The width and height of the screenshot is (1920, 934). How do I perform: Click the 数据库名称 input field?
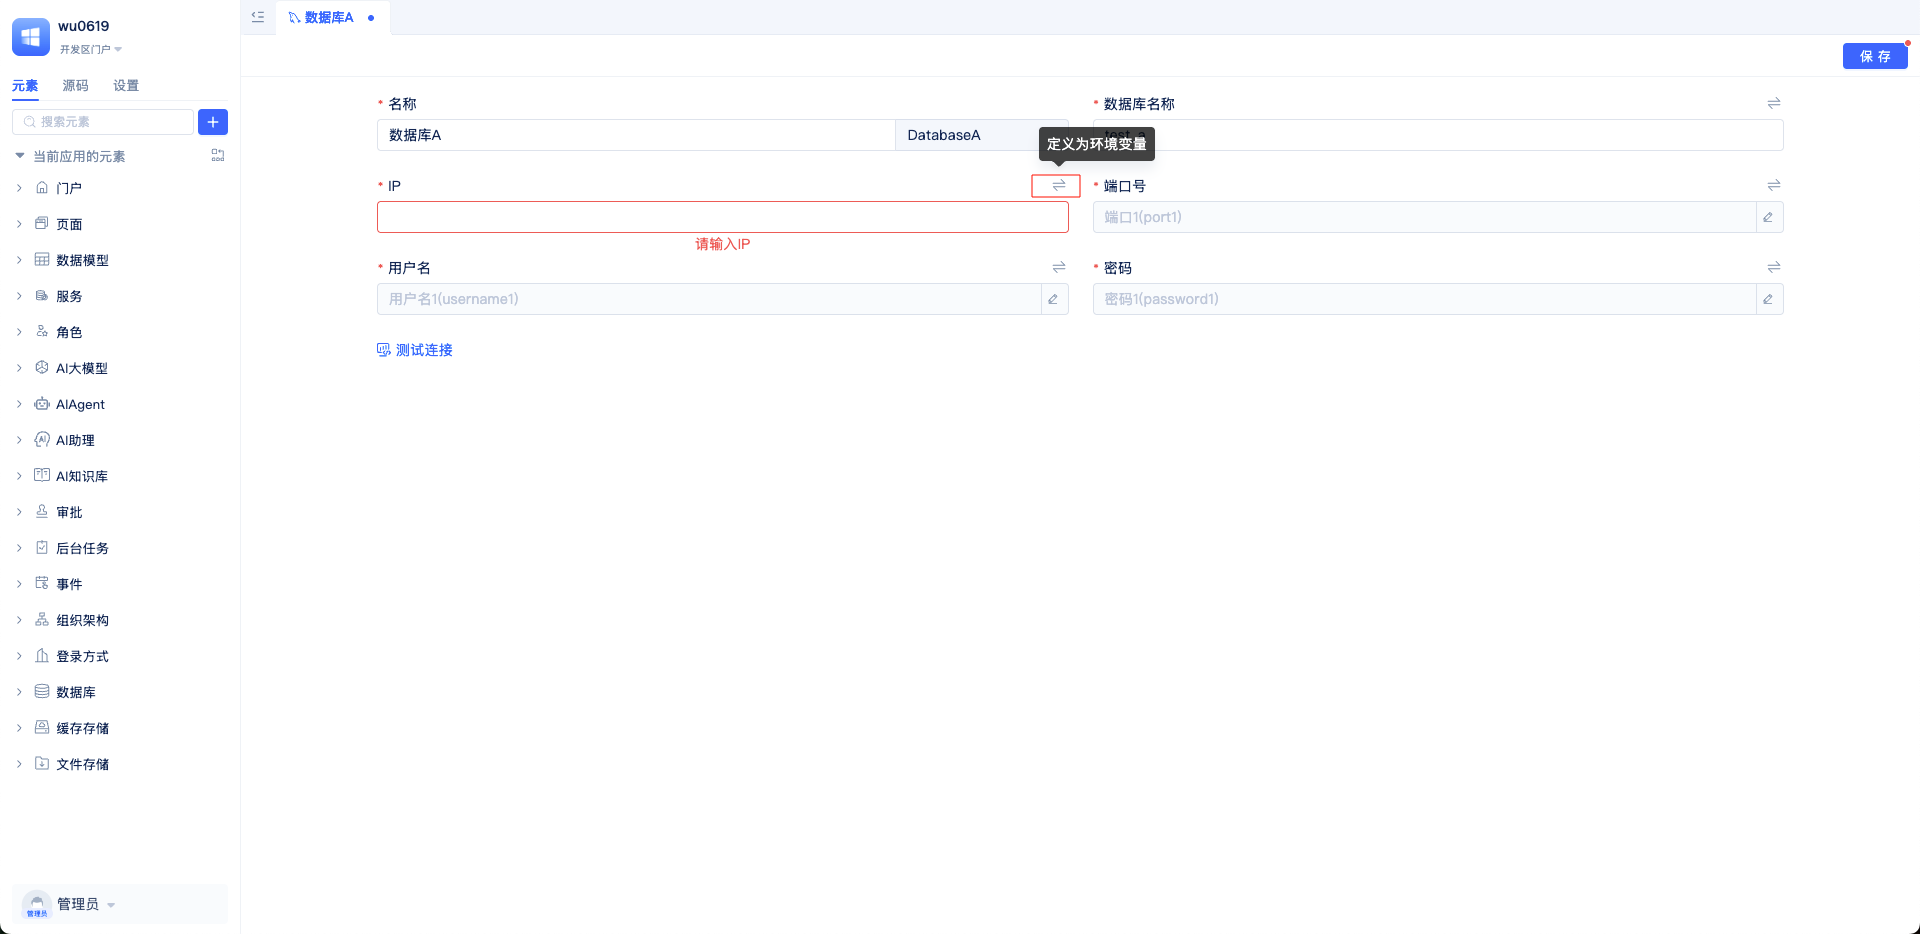pyautogui.click(x=1438, y=135)
